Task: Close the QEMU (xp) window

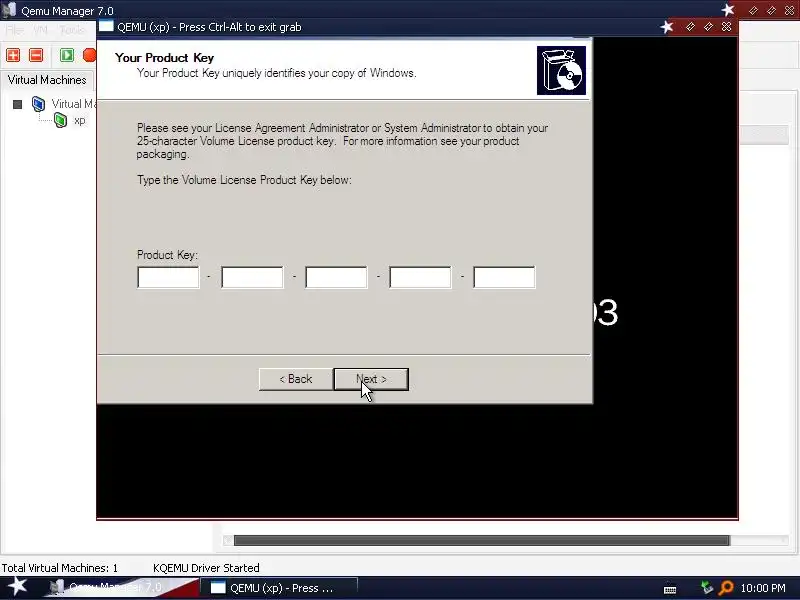Action: [727, 27]
